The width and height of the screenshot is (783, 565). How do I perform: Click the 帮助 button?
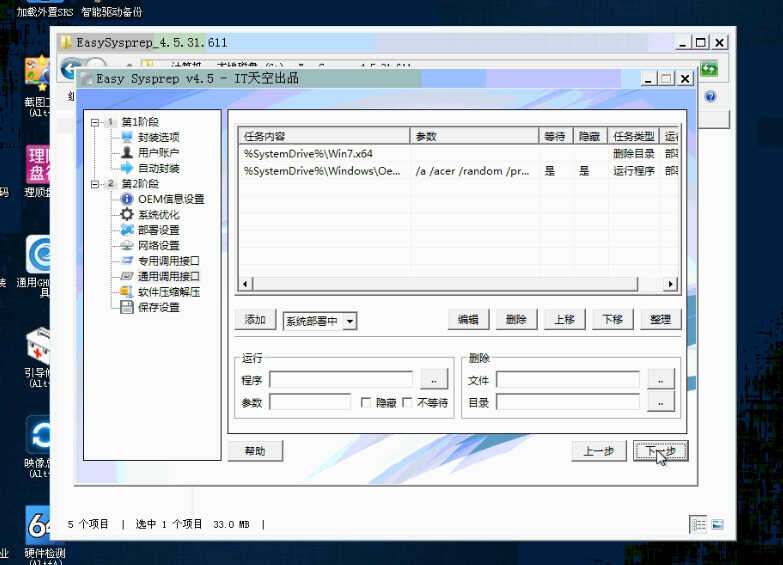255,451
